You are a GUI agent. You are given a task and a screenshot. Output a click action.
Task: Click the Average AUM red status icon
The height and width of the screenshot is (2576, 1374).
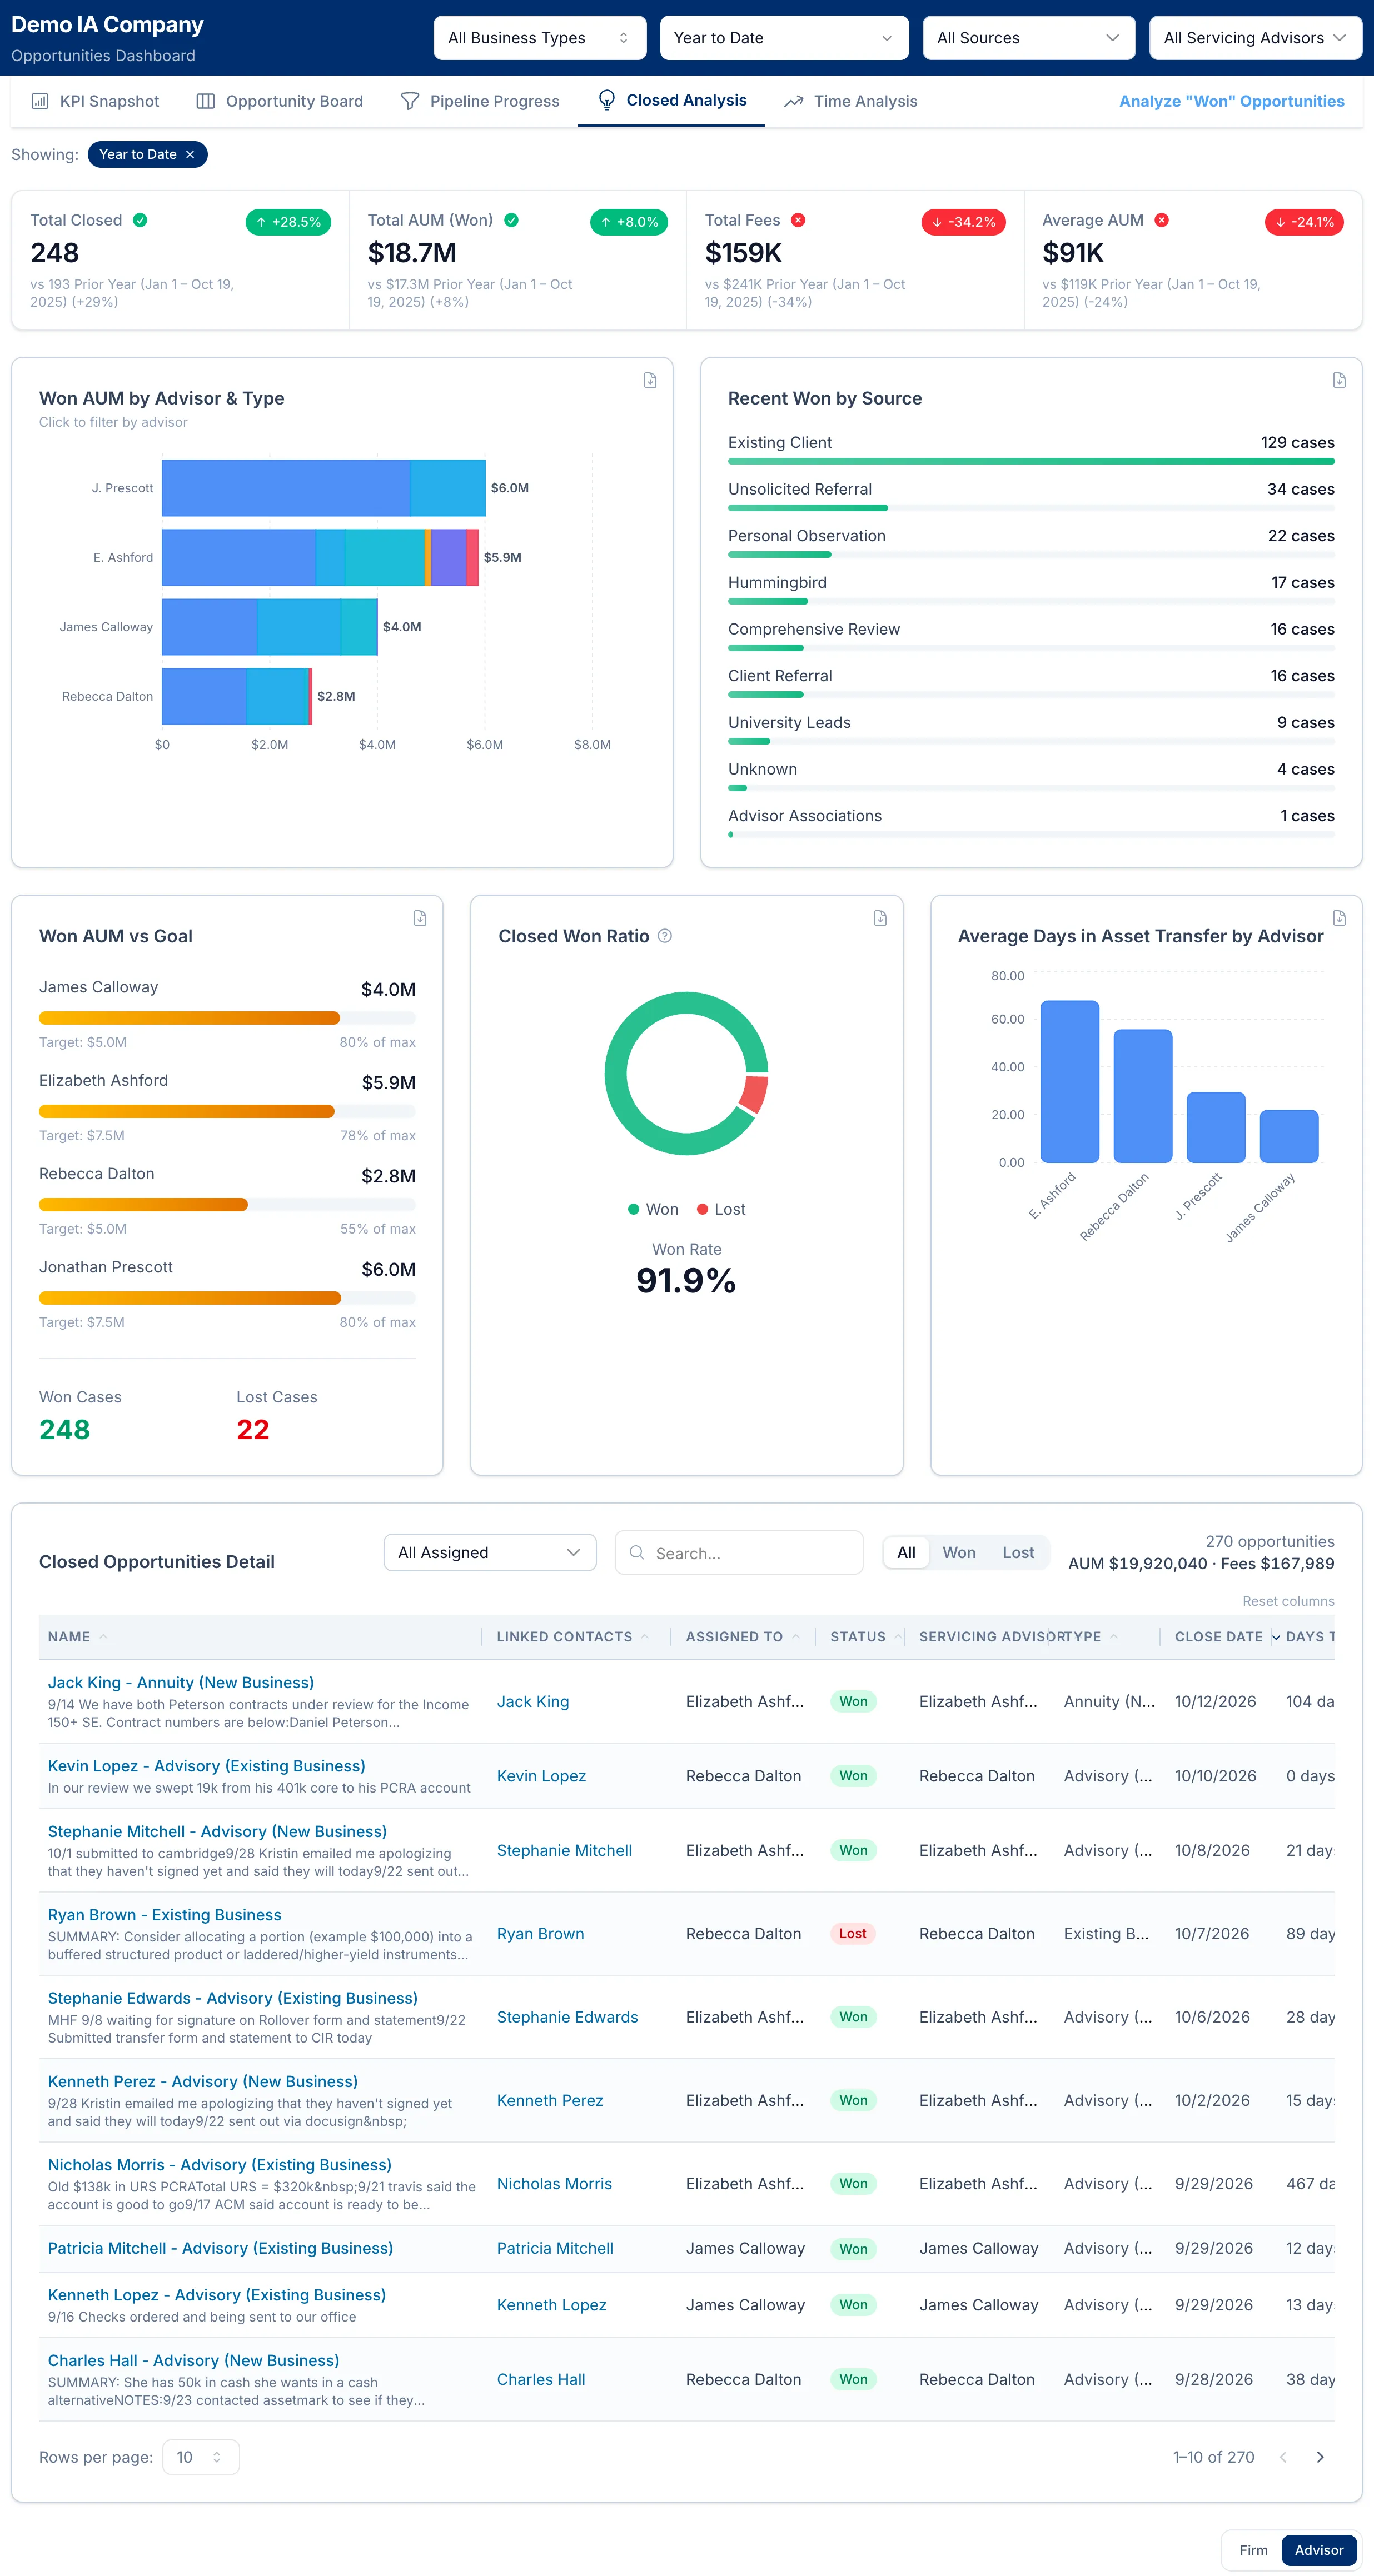click(1161, 220)
